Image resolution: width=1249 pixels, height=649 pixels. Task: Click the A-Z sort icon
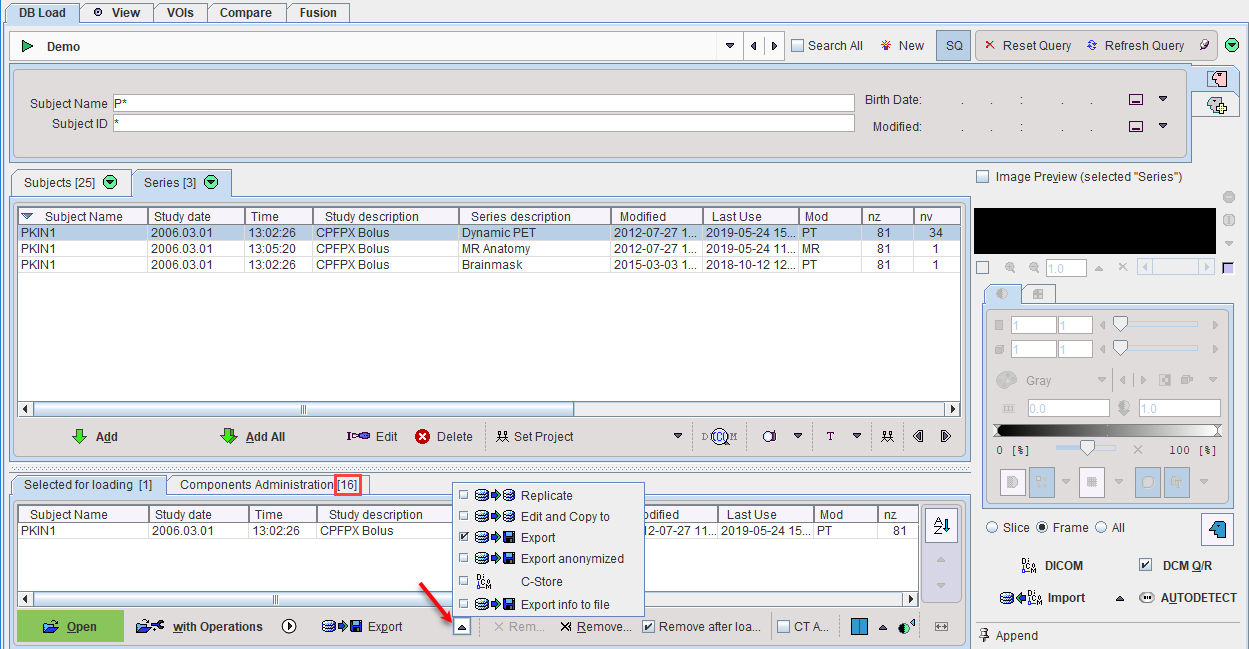[x=941, y=524]
